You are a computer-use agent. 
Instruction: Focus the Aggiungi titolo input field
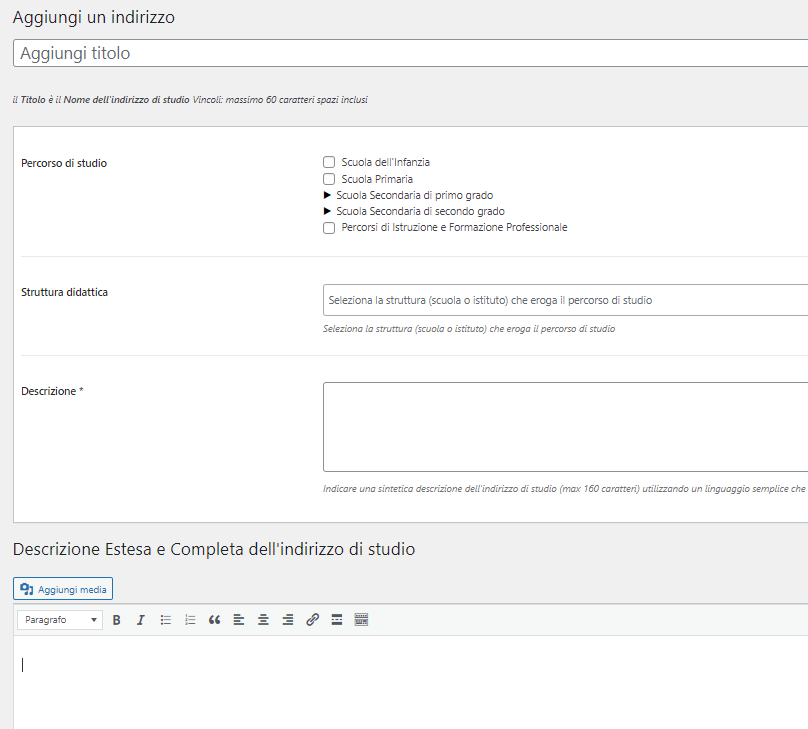click(410, 53)
